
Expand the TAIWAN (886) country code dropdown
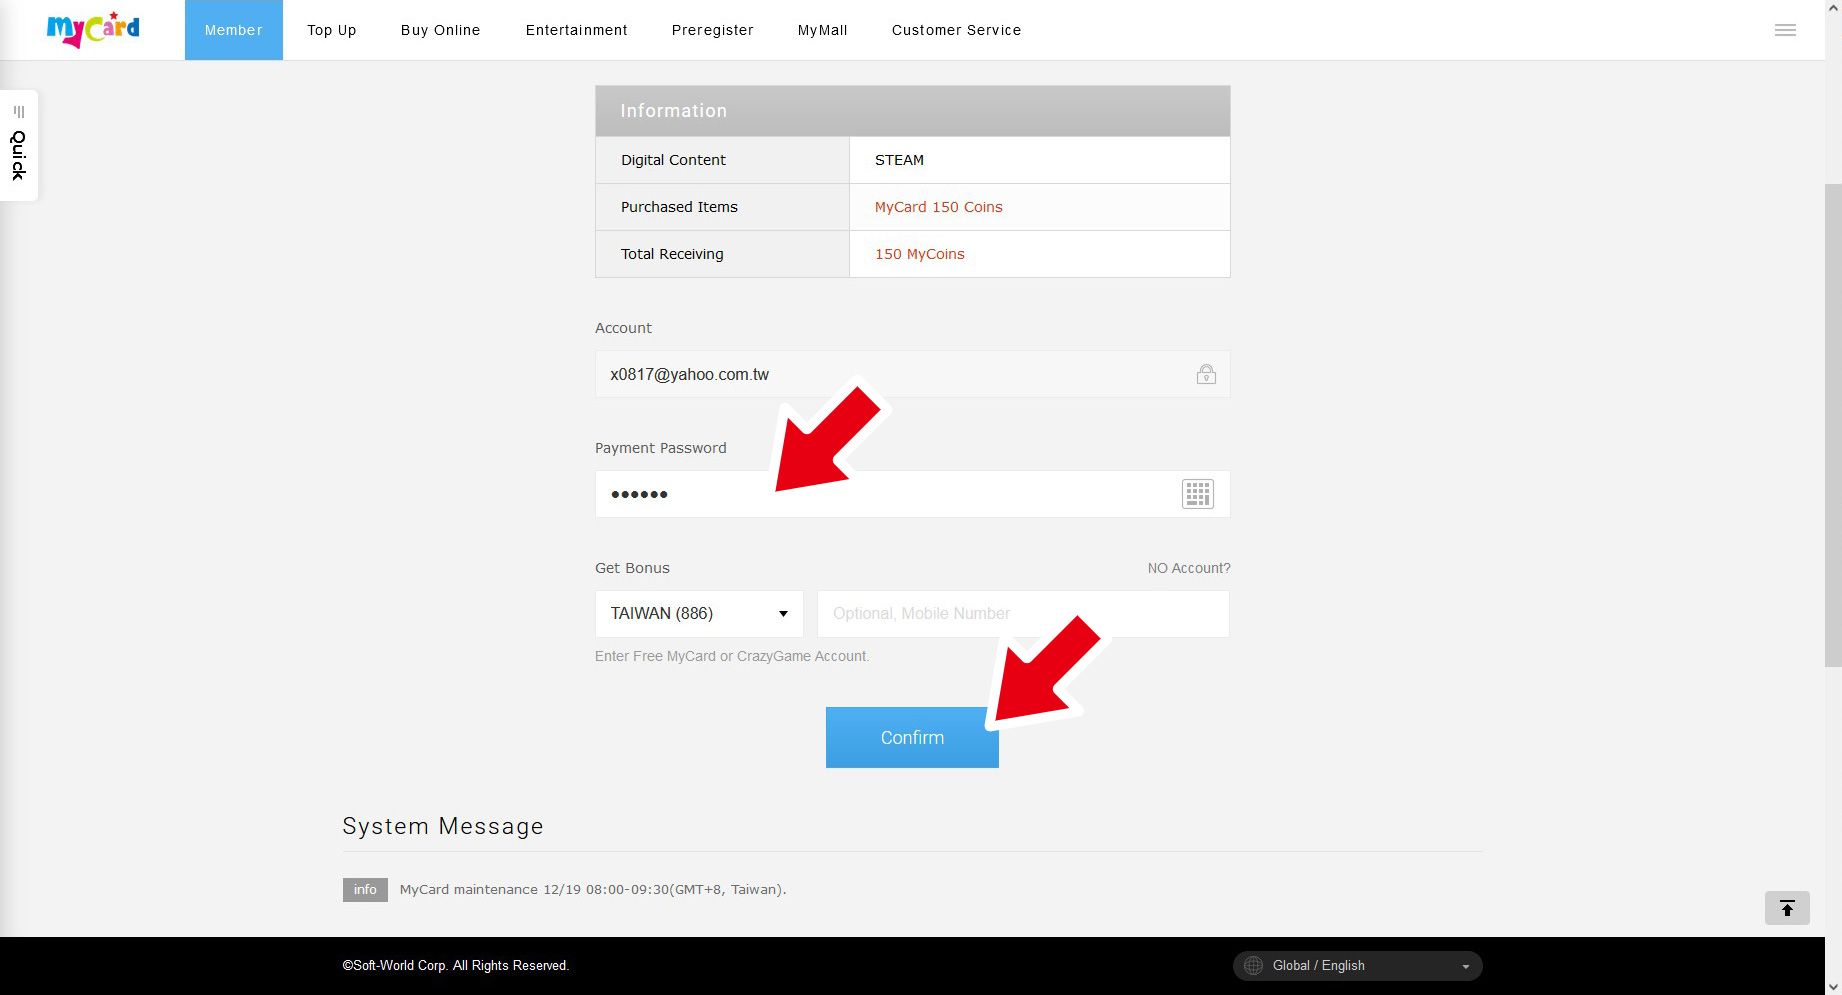699,614
